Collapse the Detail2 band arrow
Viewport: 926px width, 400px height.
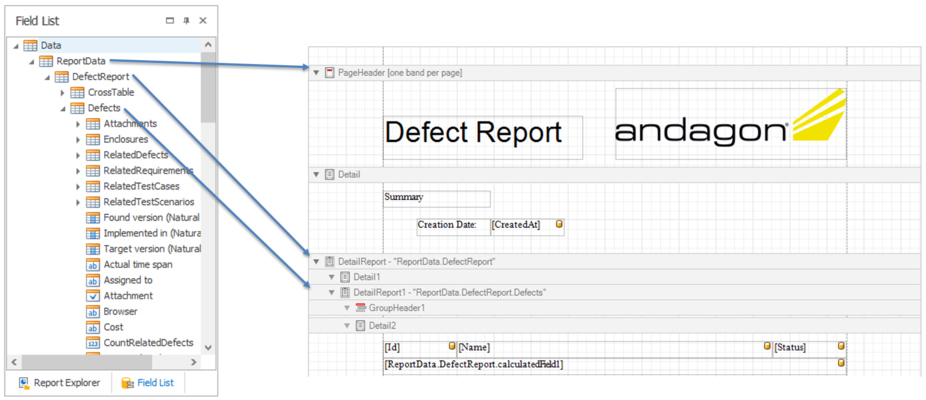pos(347,326)
